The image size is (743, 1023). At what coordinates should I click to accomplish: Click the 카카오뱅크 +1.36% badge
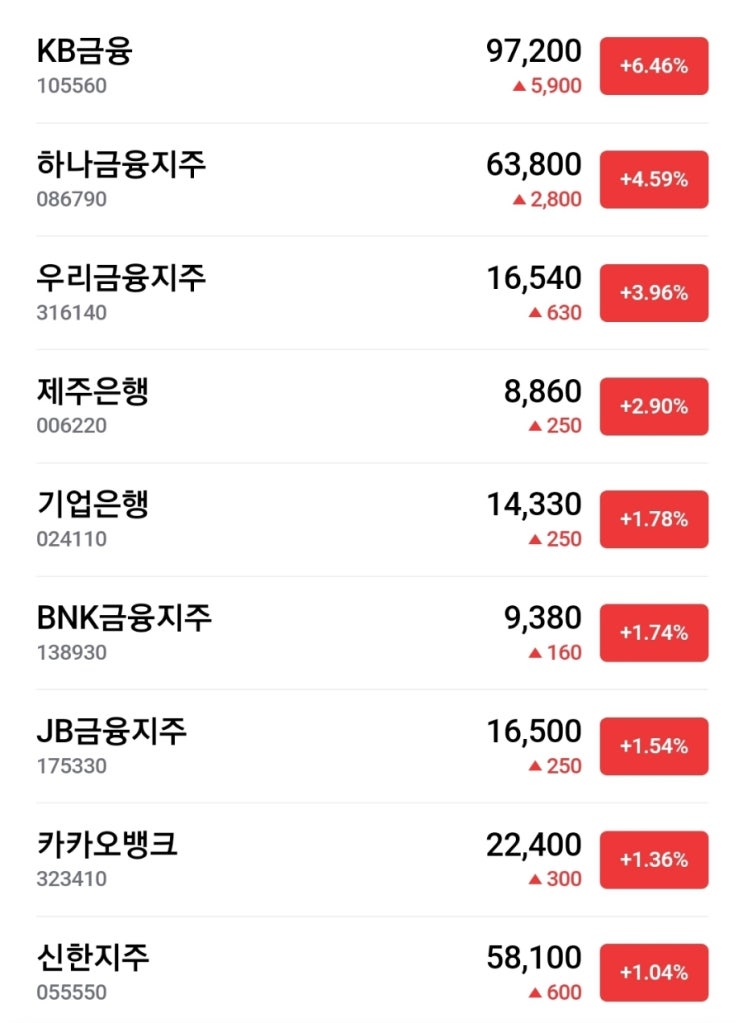coord(653,860)
